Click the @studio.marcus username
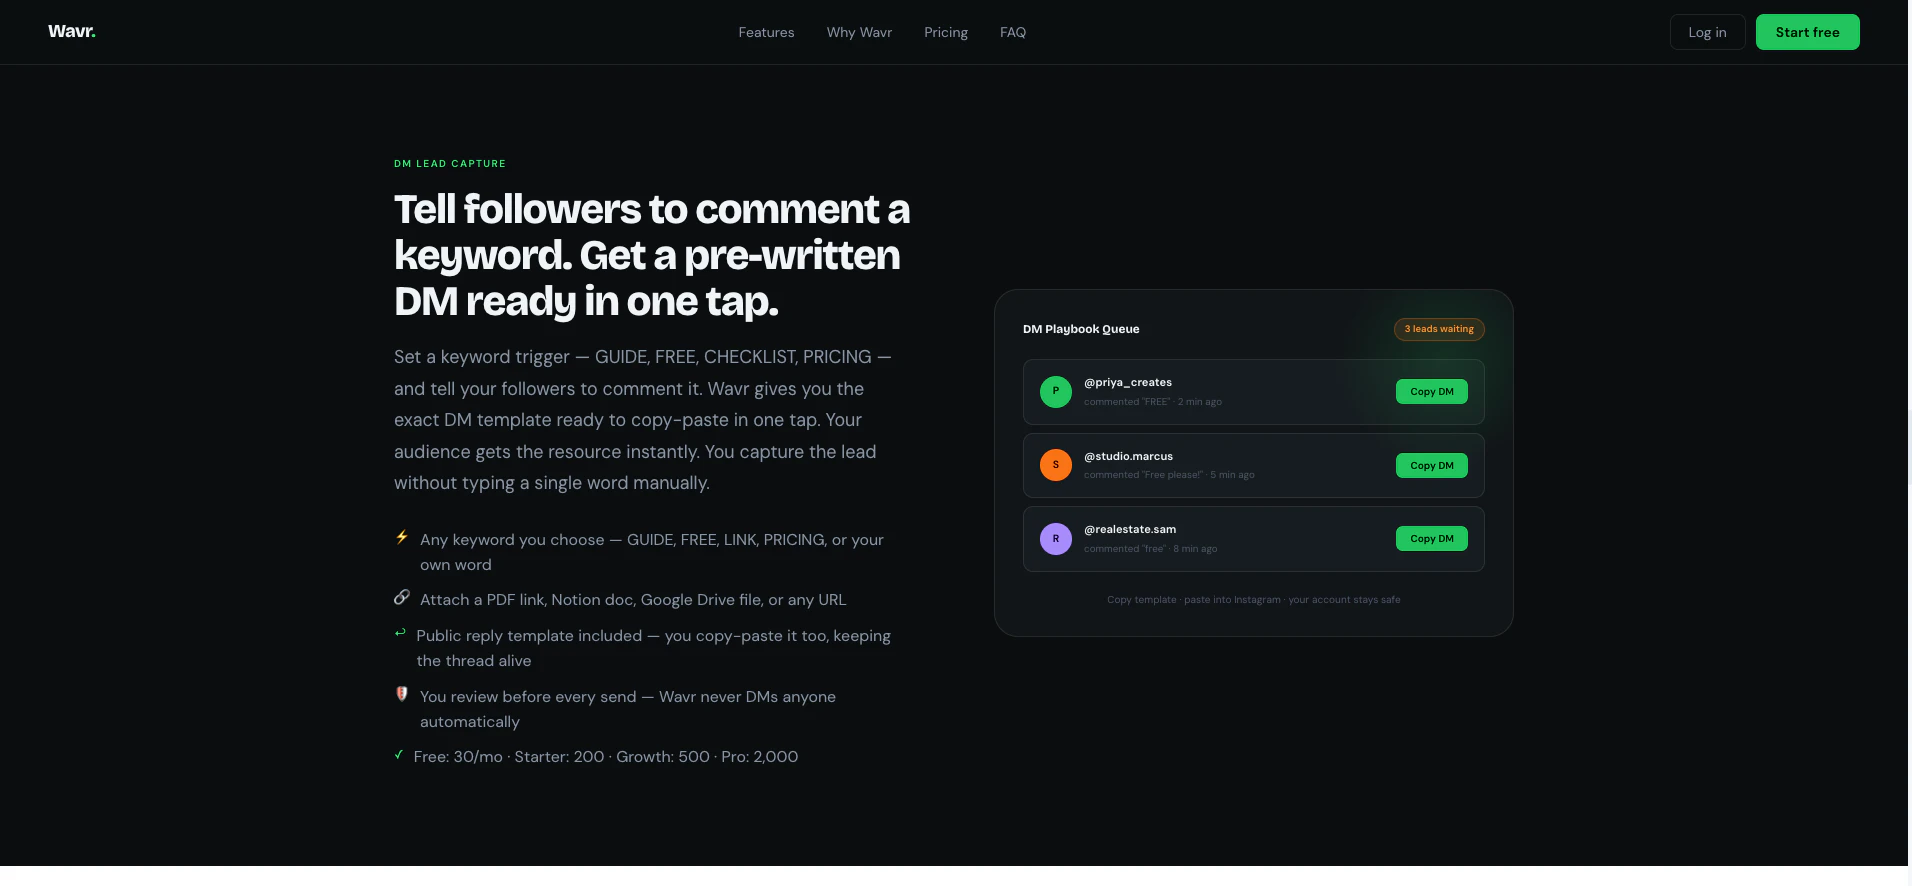1912x886 pixels. tap(1128, 456)
